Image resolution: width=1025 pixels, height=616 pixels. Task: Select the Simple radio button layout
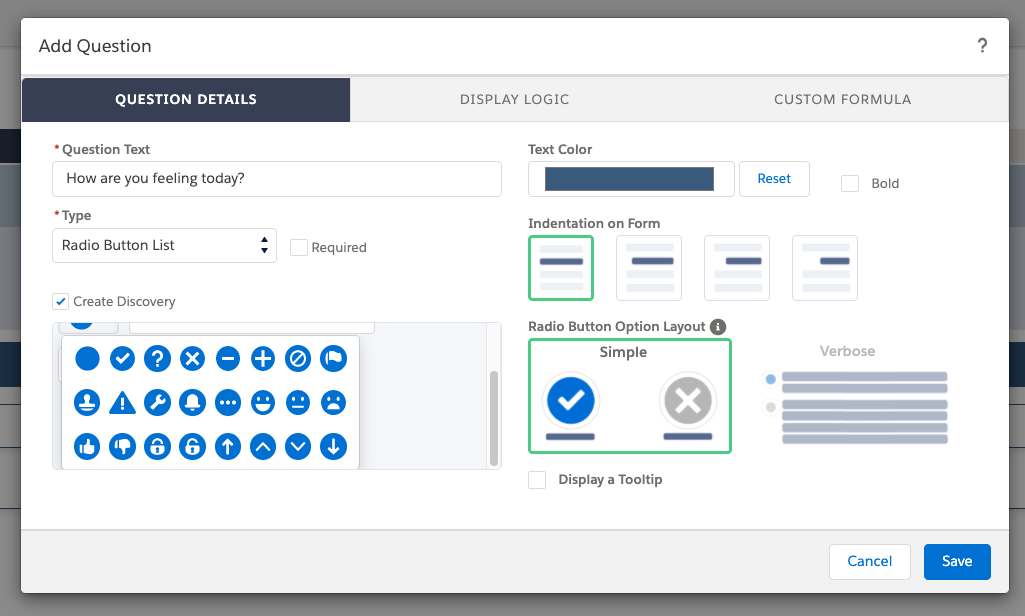630,396
